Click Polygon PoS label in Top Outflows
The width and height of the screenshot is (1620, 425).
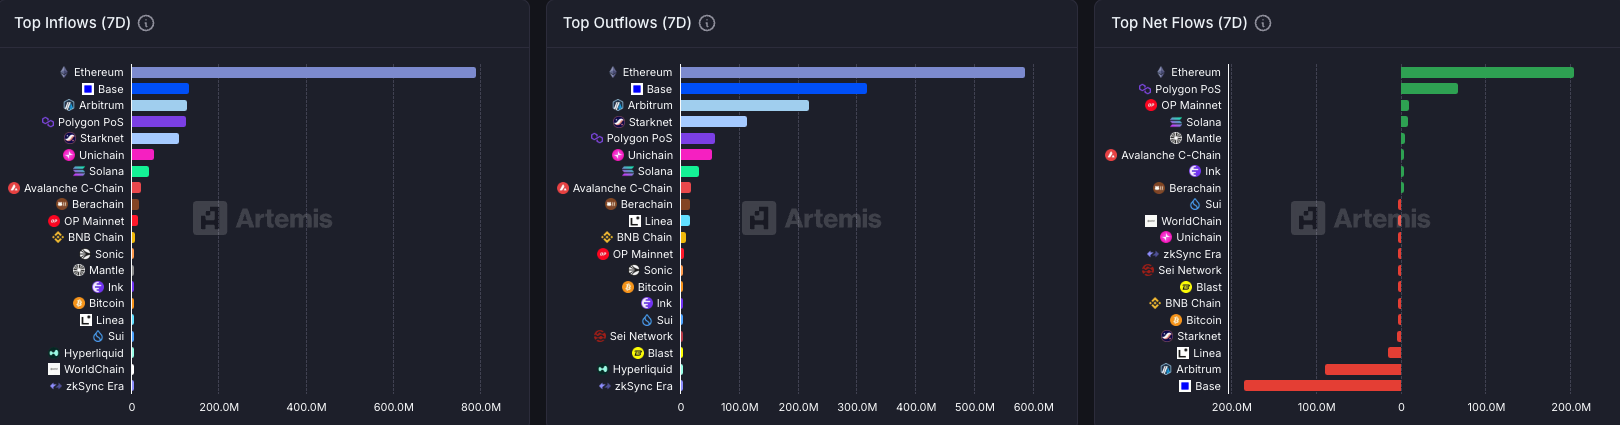coord(640,138)
